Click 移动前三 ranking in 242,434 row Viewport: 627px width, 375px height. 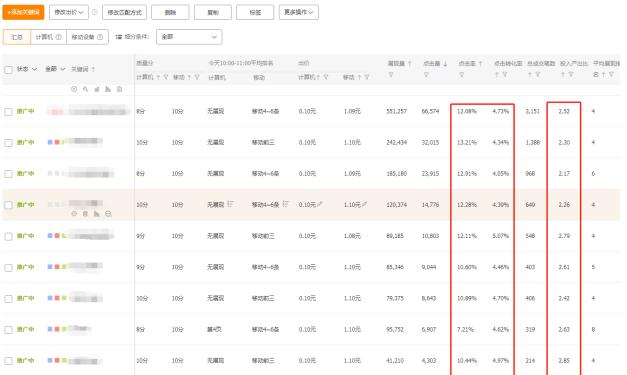(263, 142)
